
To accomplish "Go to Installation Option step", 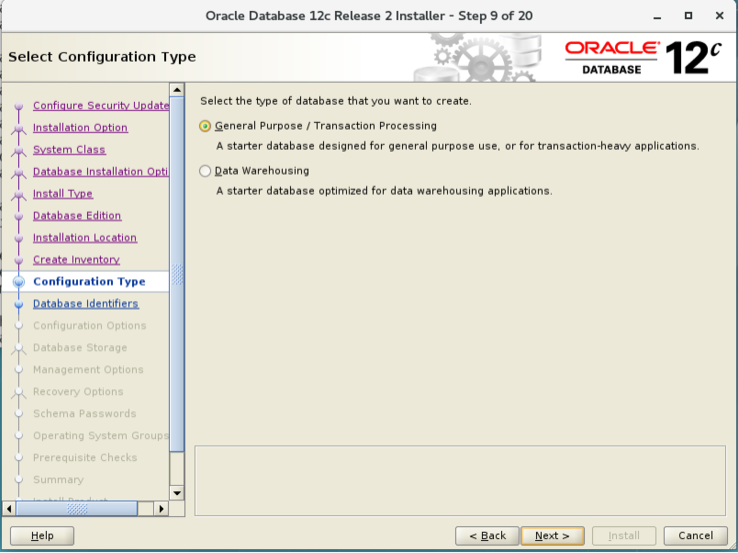I will tap(80, 128).
